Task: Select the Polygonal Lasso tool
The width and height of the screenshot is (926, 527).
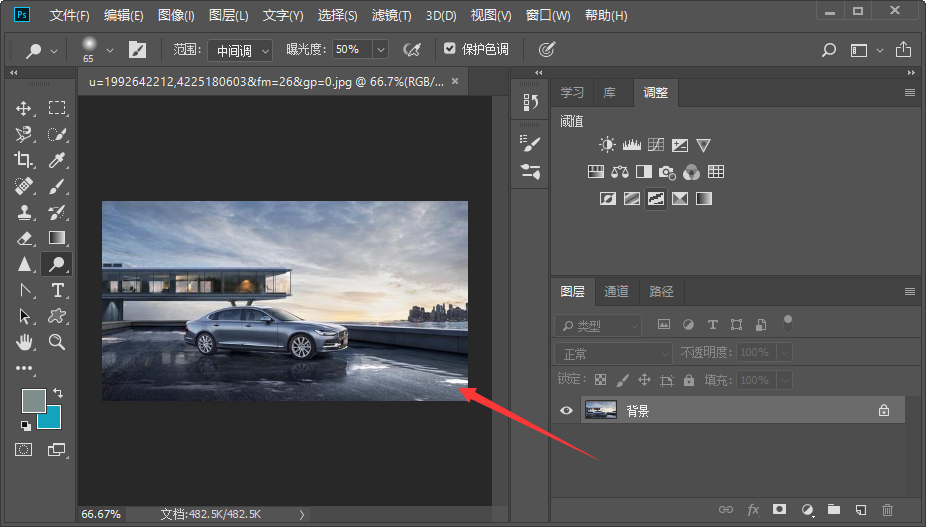Action: [x=24, y=134]
